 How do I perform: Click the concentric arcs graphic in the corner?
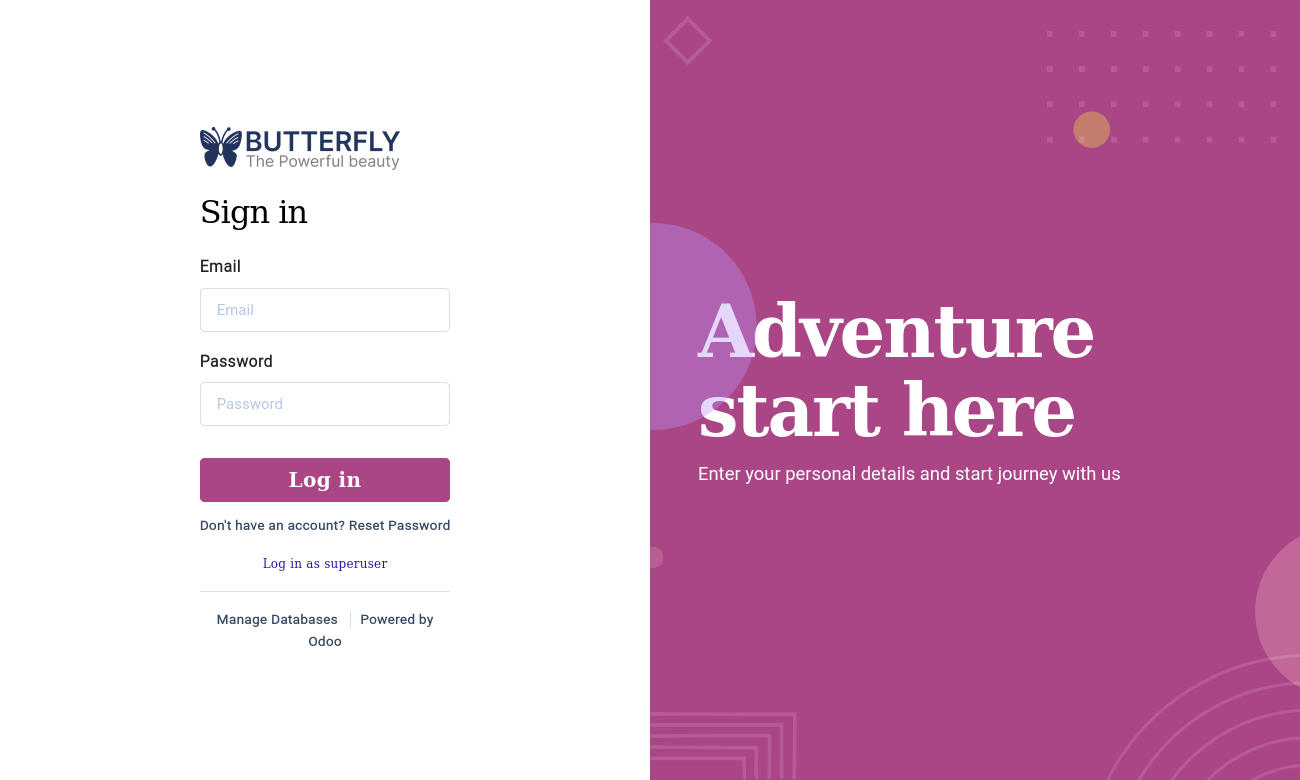tap(1200, 718)
